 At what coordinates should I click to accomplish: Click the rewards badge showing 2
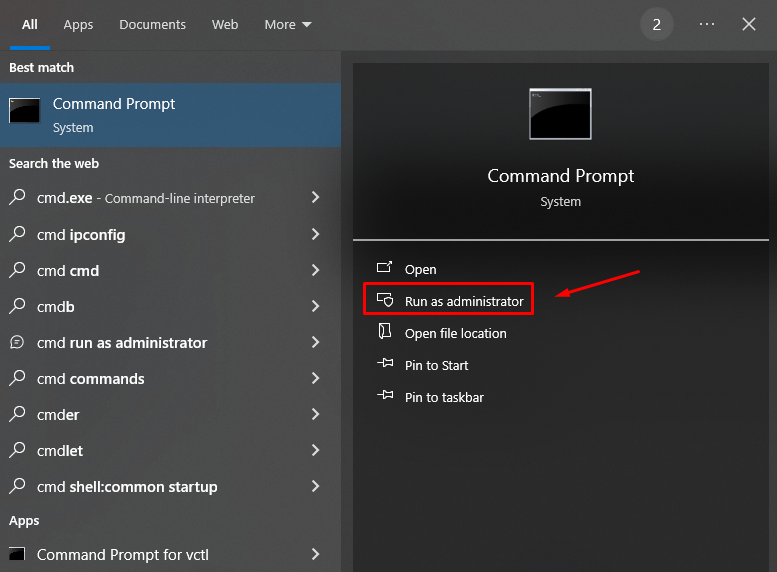tap(656, 24)
